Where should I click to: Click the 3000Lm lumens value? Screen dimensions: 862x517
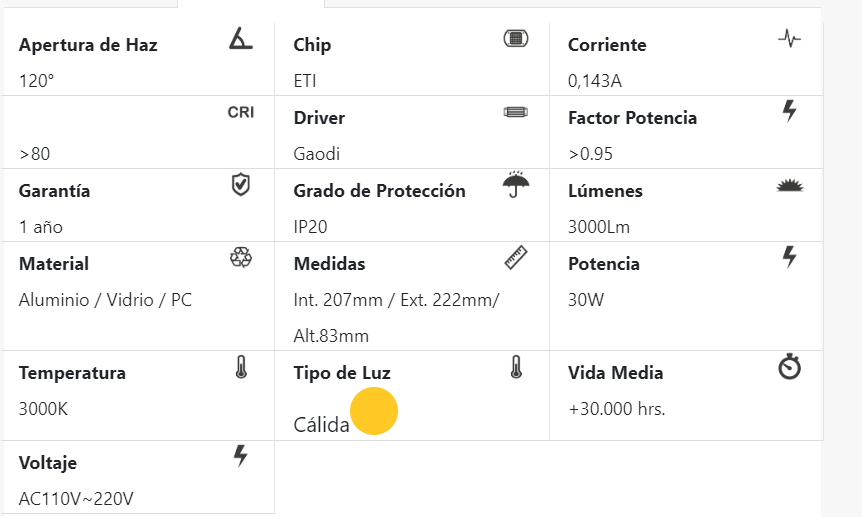coord(599,227)
